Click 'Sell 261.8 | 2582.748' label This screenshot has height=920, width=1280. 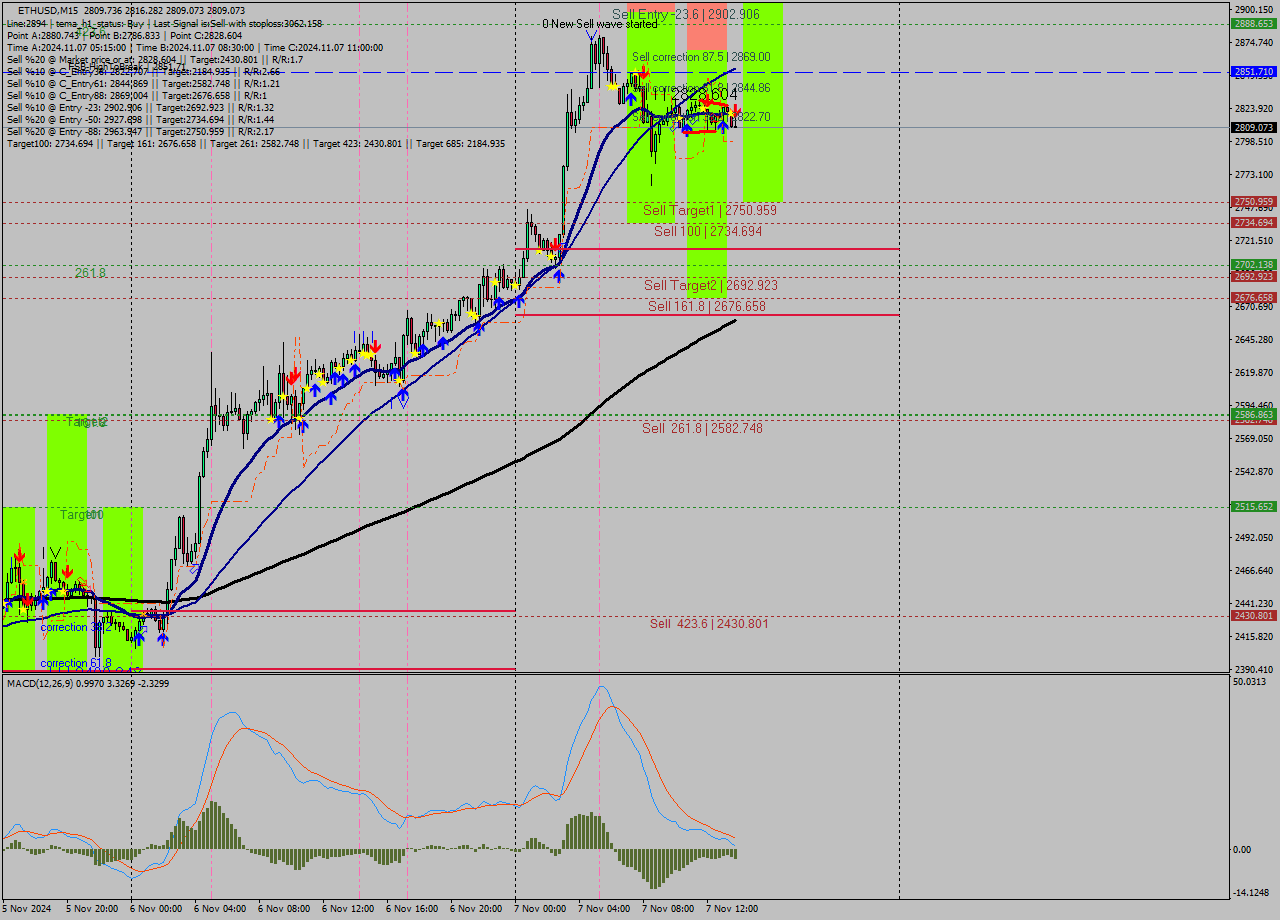pos(702,428)
